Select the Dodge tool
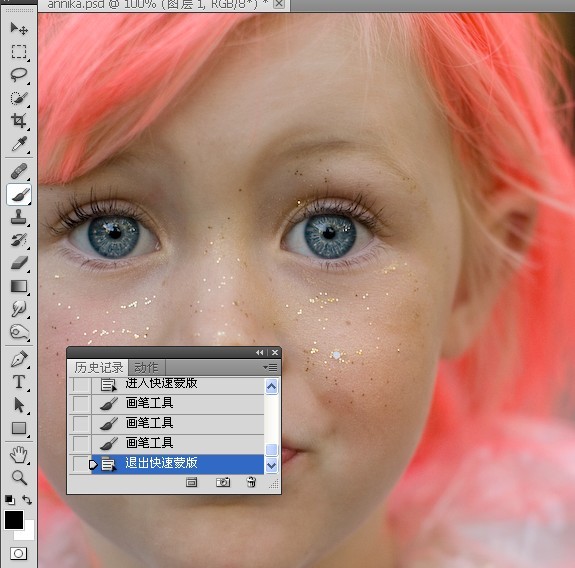The image size is (575, 568). [x=19, y=332]
